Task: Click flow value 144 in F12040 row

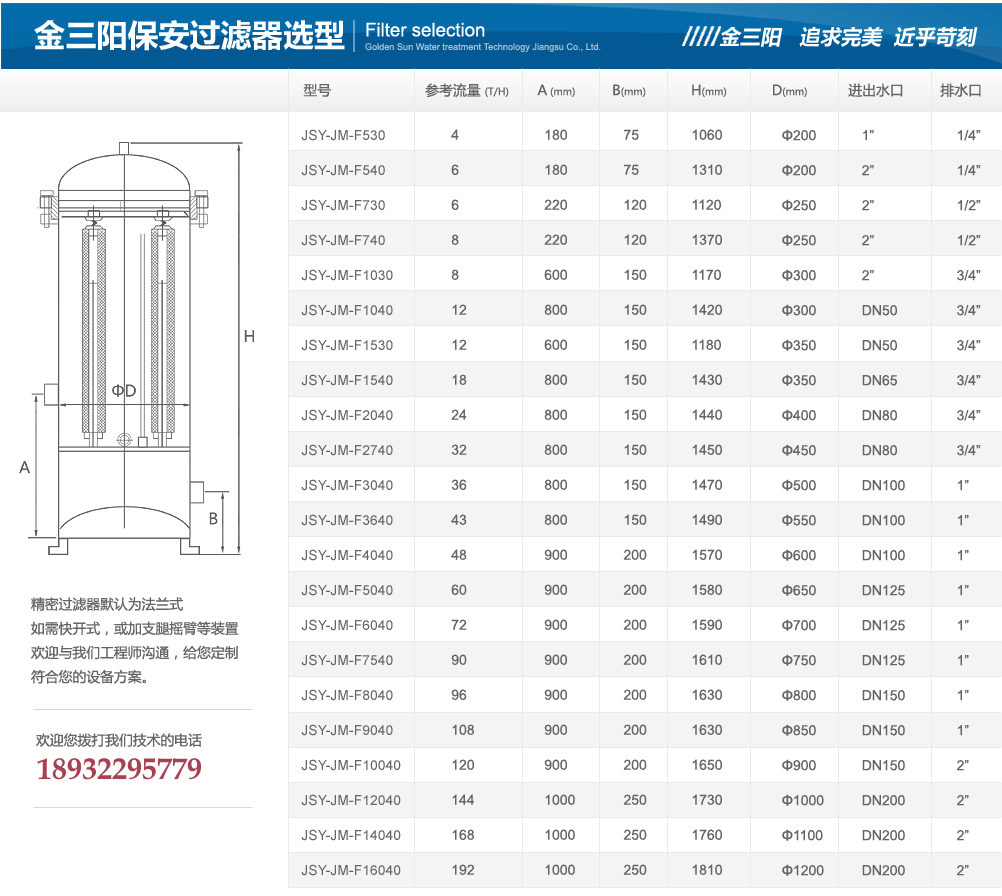Action: click(x=463, y=800)
